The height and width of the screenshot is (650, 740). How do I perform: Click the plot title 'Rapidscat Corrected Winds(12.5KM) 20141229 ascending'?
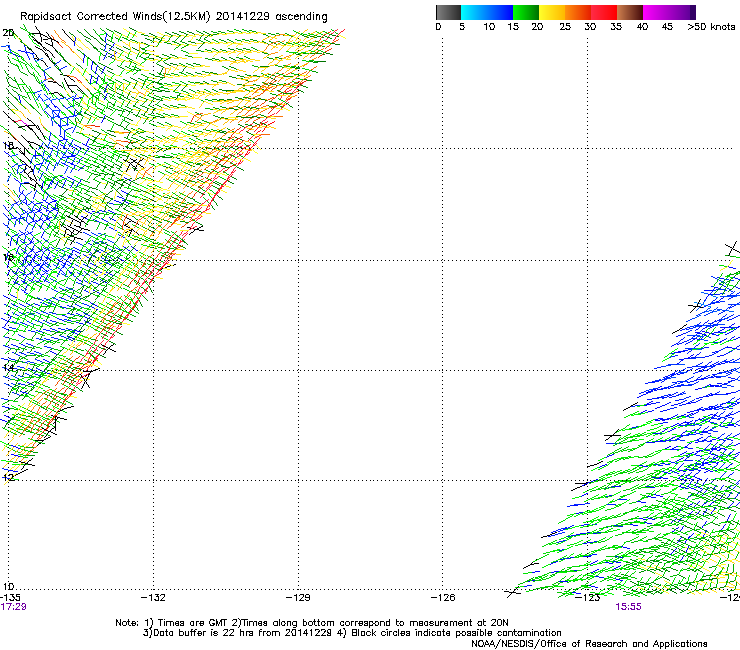coord(174,16)
